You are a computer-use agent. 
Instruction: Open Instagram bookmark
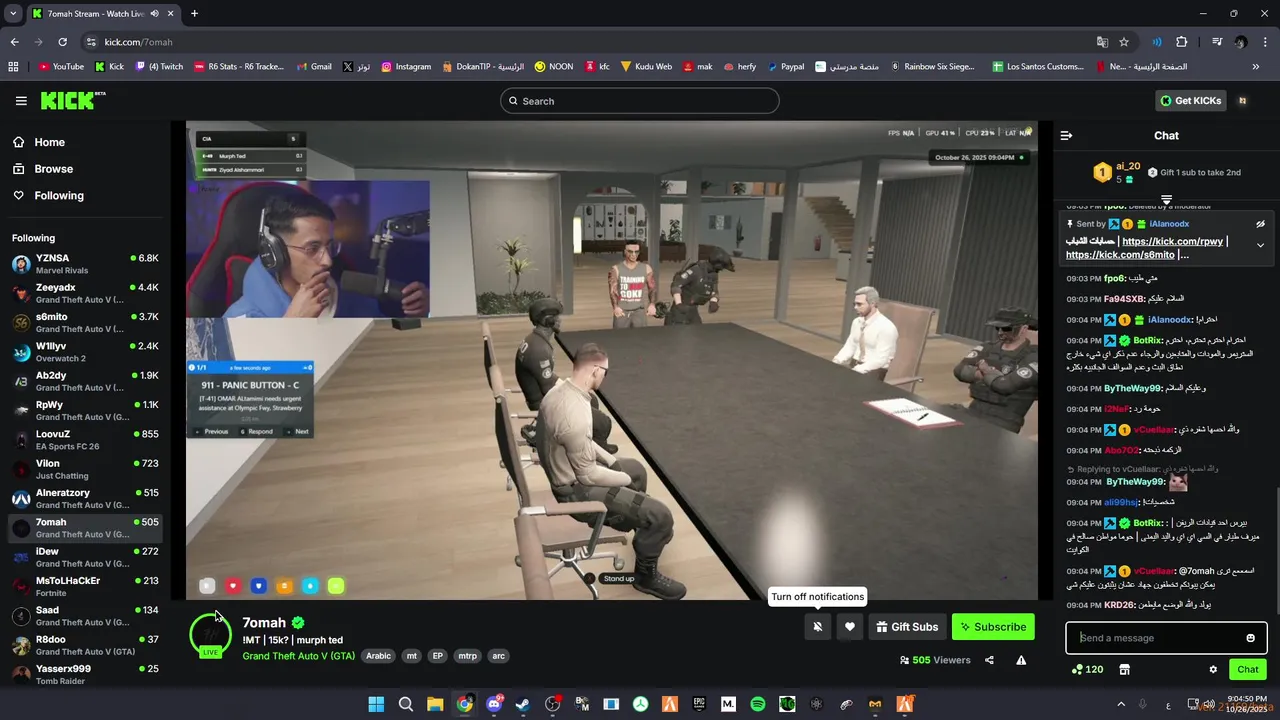click(406, 67)
